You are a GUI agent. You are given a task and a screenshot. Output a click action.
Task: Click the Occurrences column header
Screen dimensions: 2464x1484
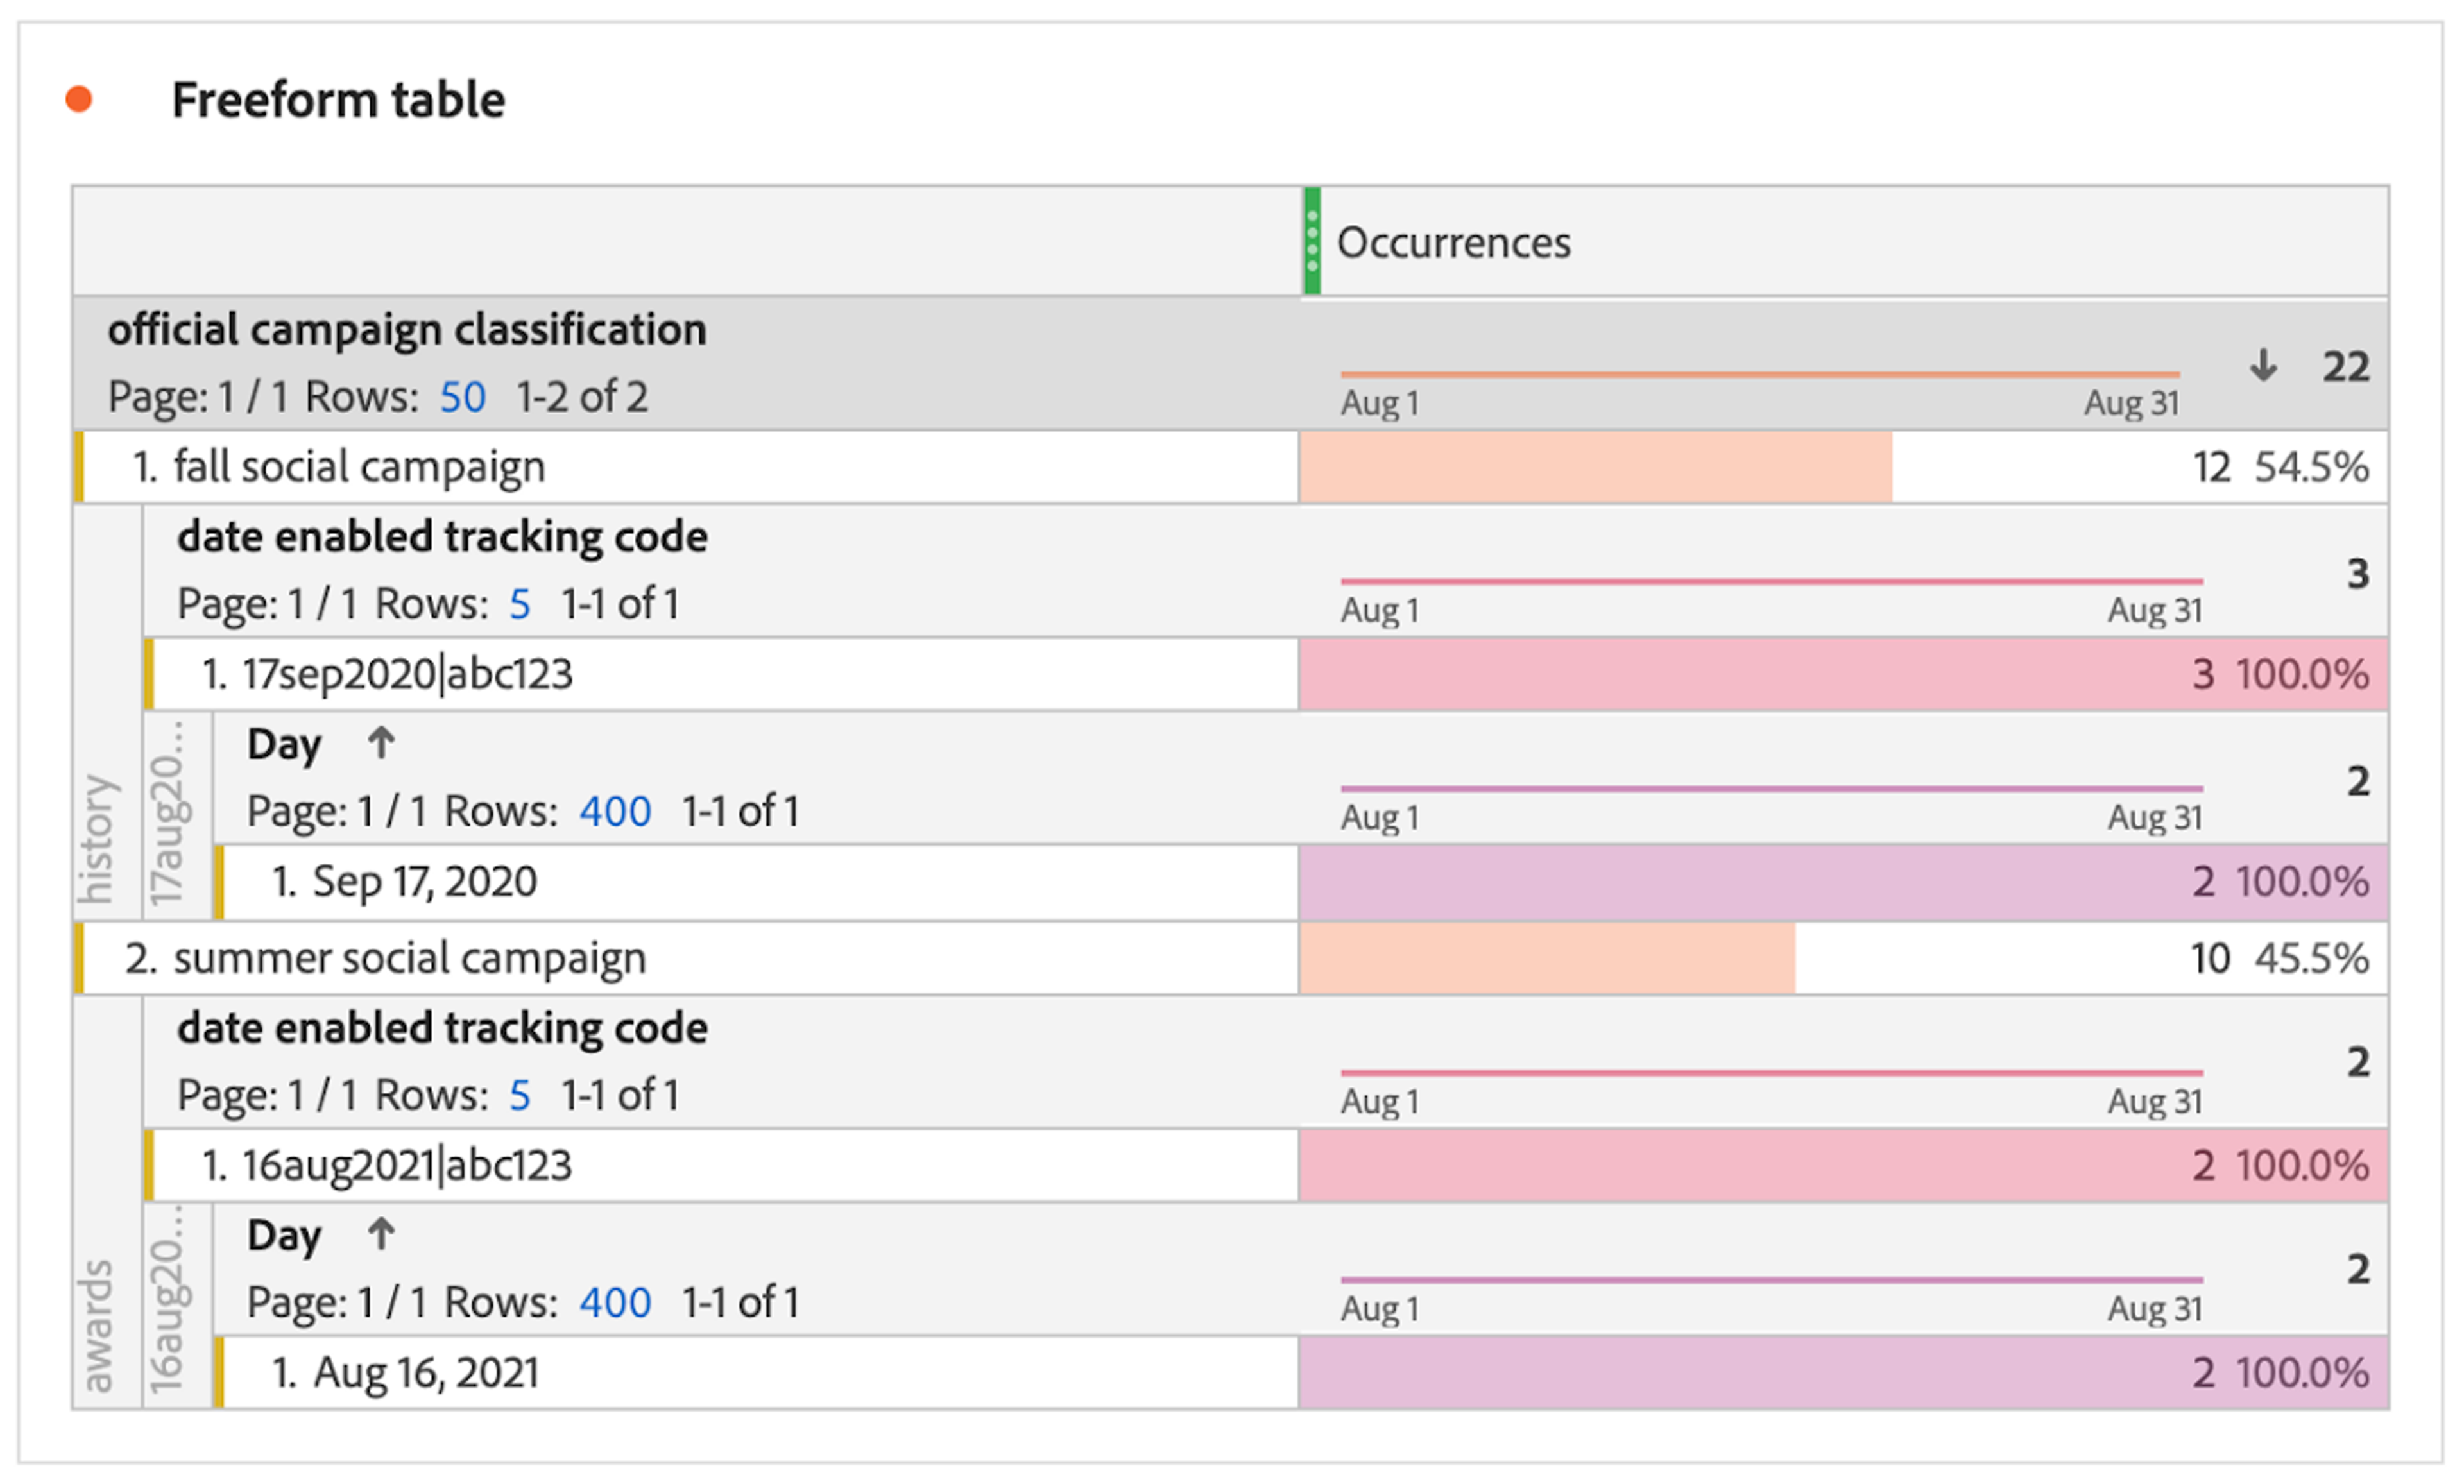click(x=1453, y=243)
